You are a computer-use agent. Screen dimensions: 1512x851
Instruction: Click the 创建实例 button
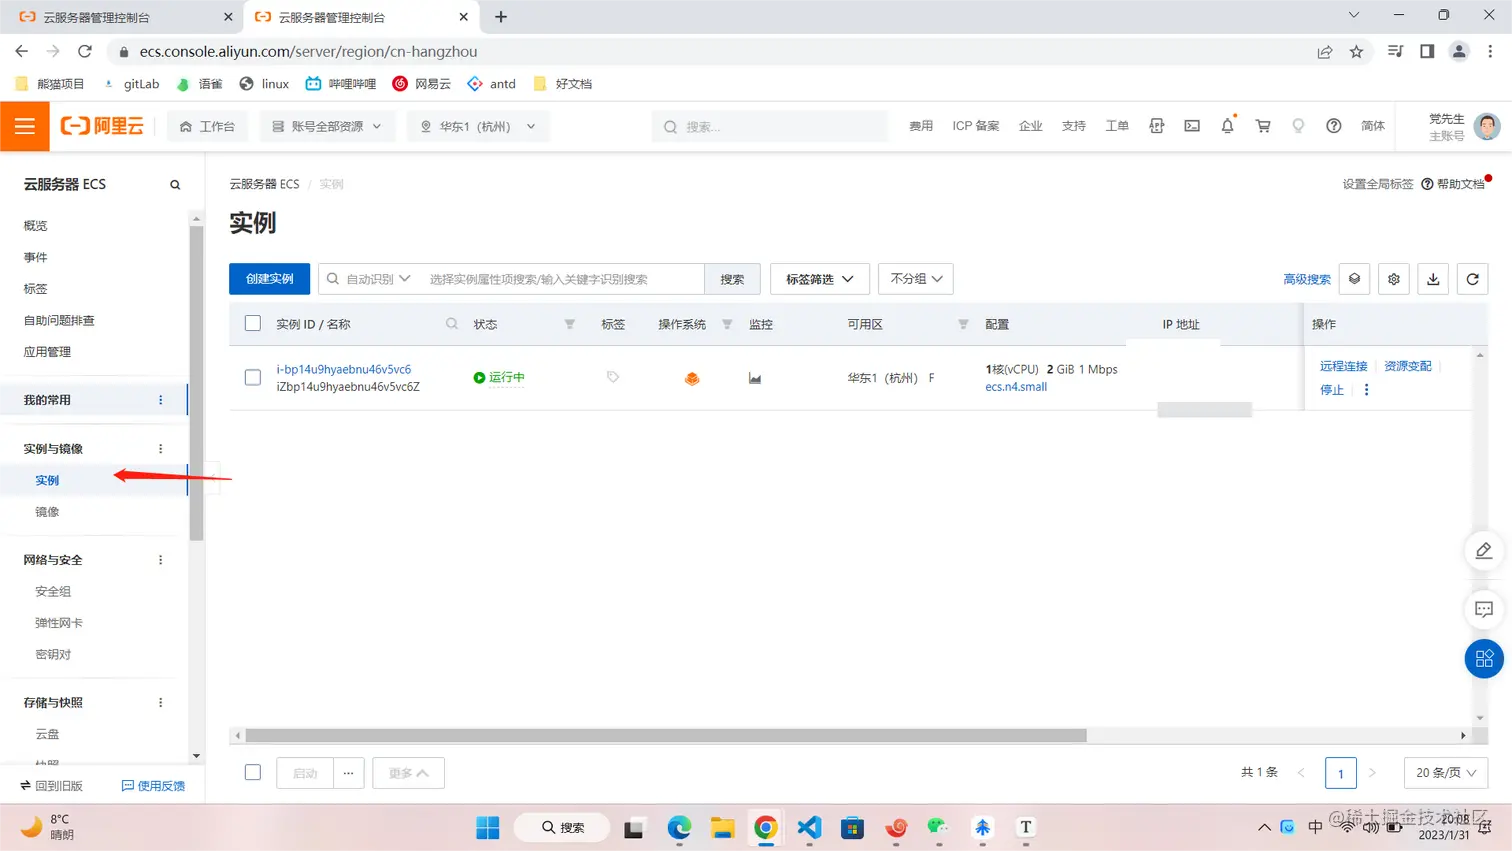[x=269, y=279]
